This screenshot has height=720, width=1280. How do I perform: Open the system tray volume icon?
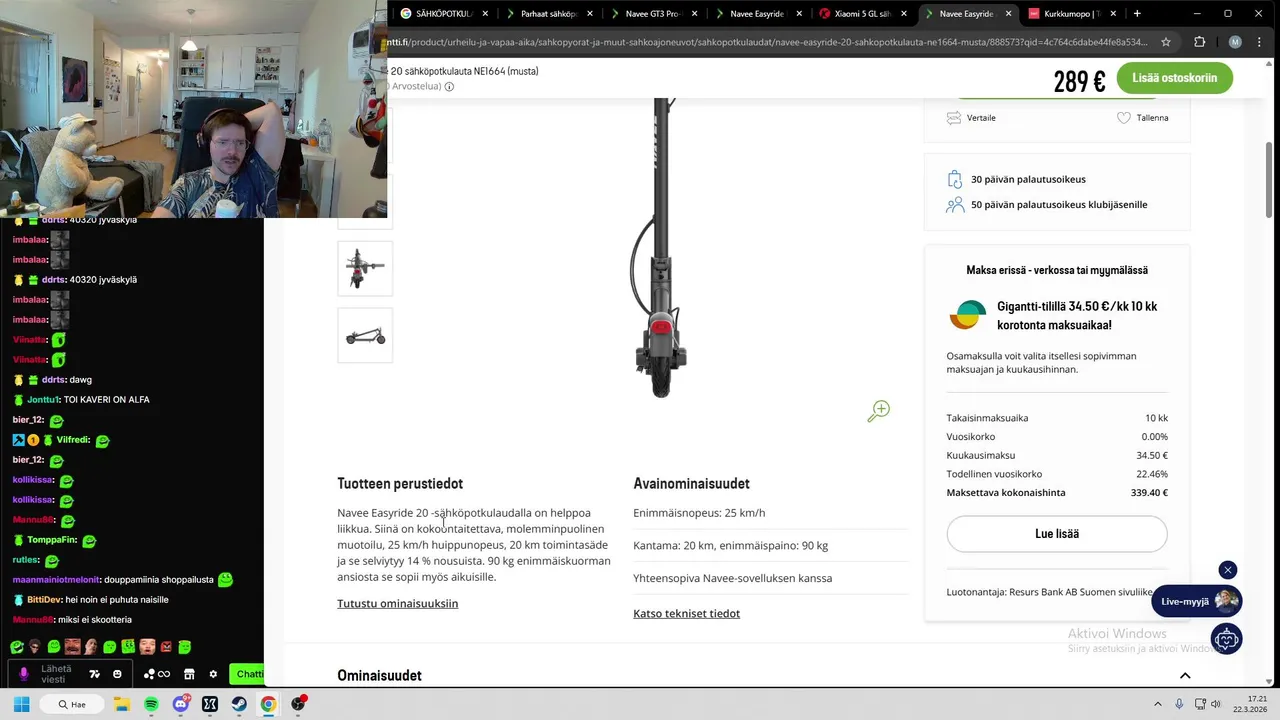[x=1216, y=704]
